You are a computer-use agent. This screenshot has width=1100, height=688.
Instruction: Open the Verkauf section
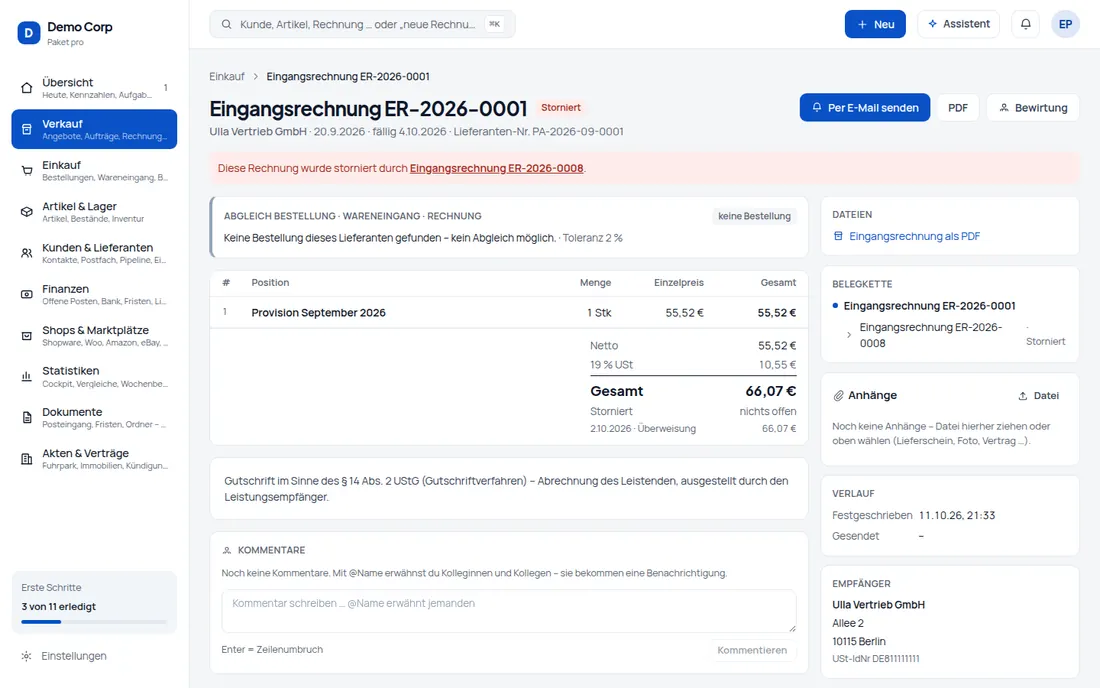pos(94,129)
